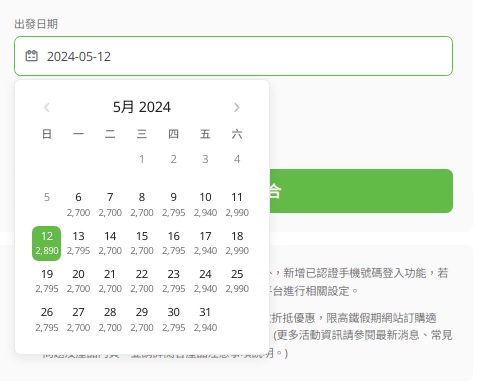Screen dimensions: 481x384
Task: Go to previous month arrow
Action: click(47, 107)
